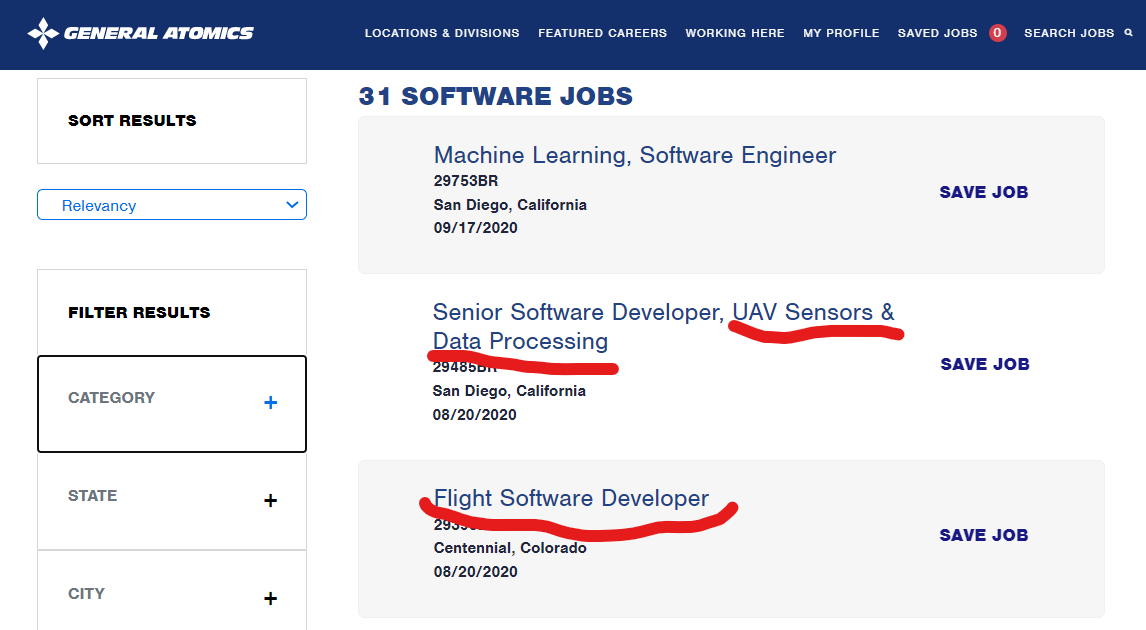1146x630 pixels.
Task: Open Search Jobs
Action: pos(1069,33)
